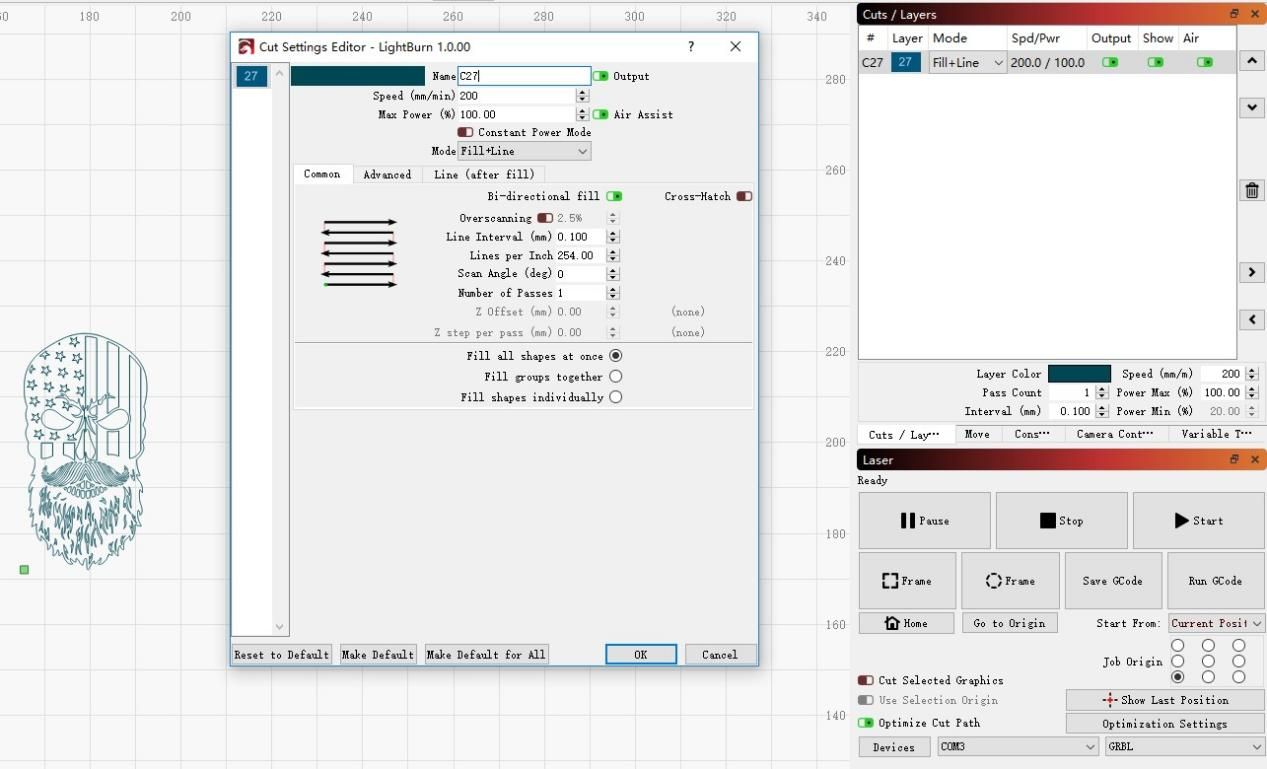Click the Reset to Default button
Viewport: 1267px width, 769px height.
[281, 655]
